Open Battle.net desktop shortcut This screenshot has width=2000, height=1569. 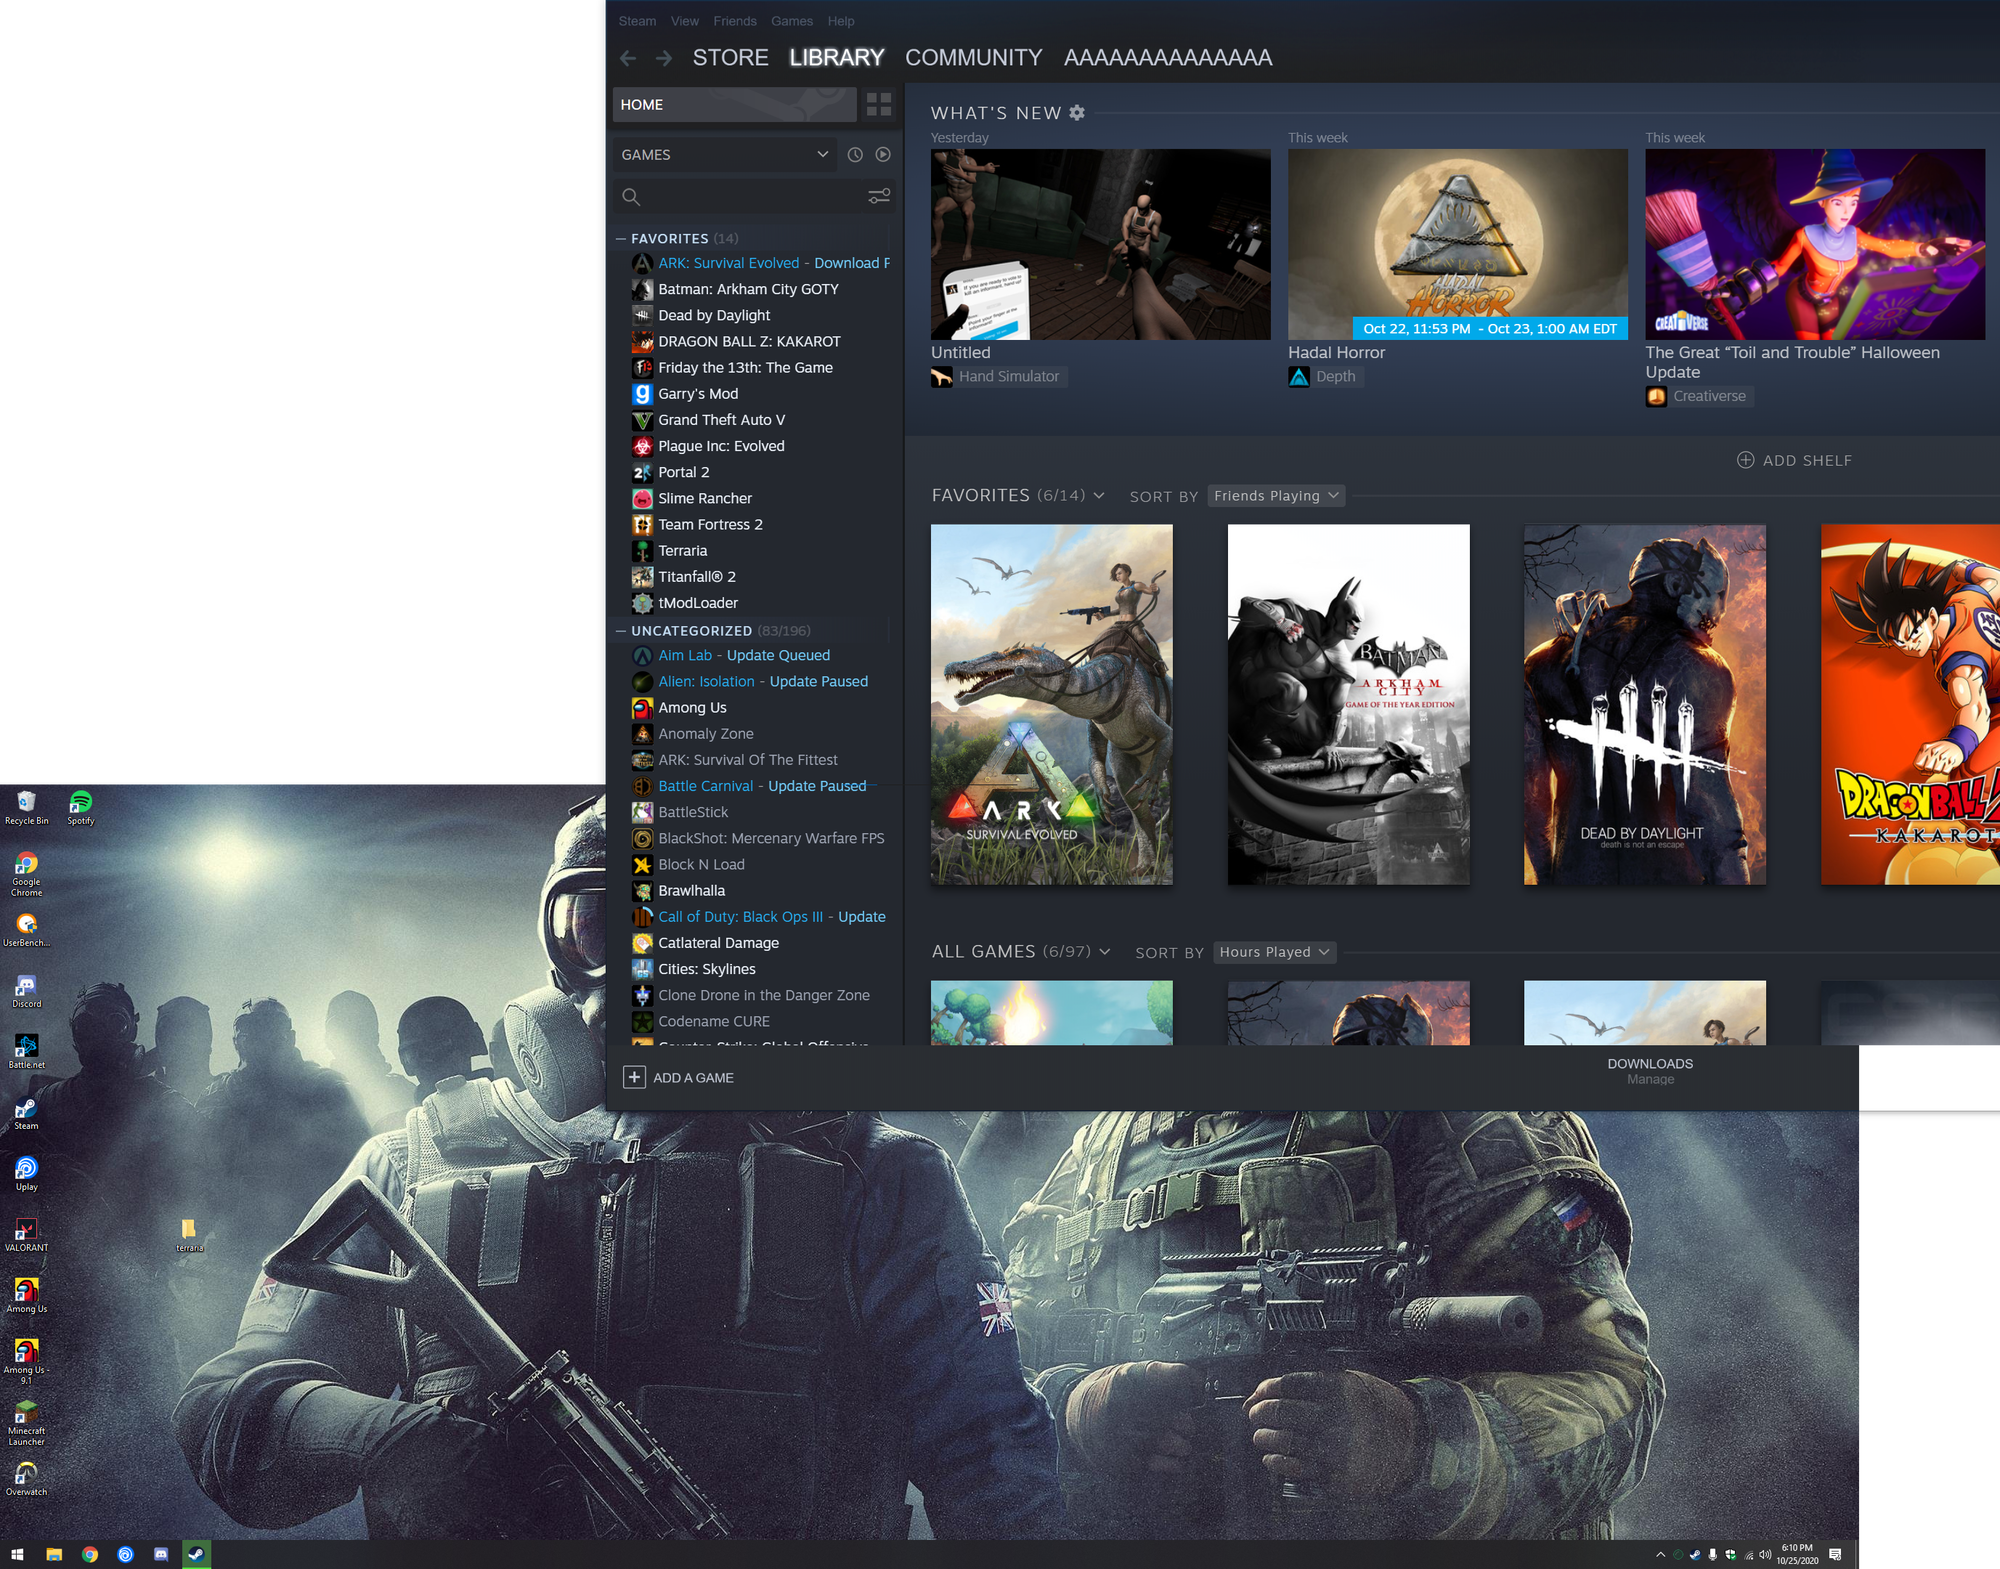[27, 1052]
